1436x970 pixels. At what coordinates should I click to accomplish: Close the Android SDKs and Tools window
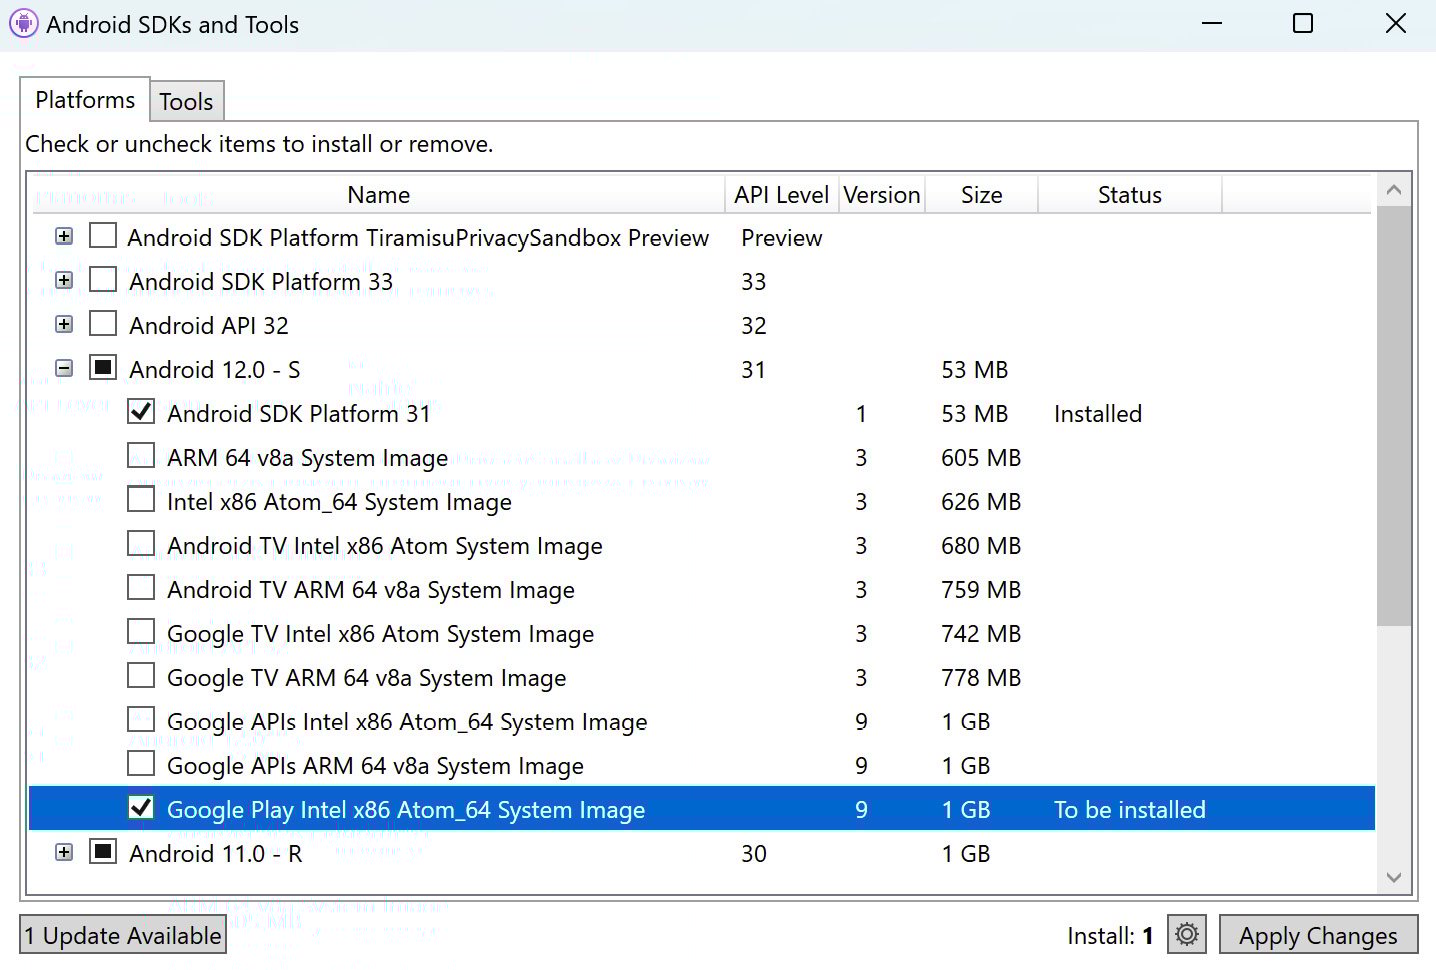1395,23
